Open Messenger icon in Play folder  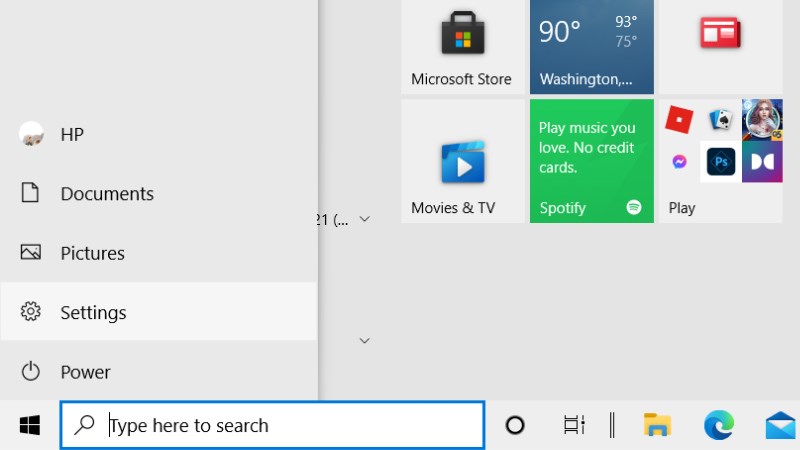point(679,162)
